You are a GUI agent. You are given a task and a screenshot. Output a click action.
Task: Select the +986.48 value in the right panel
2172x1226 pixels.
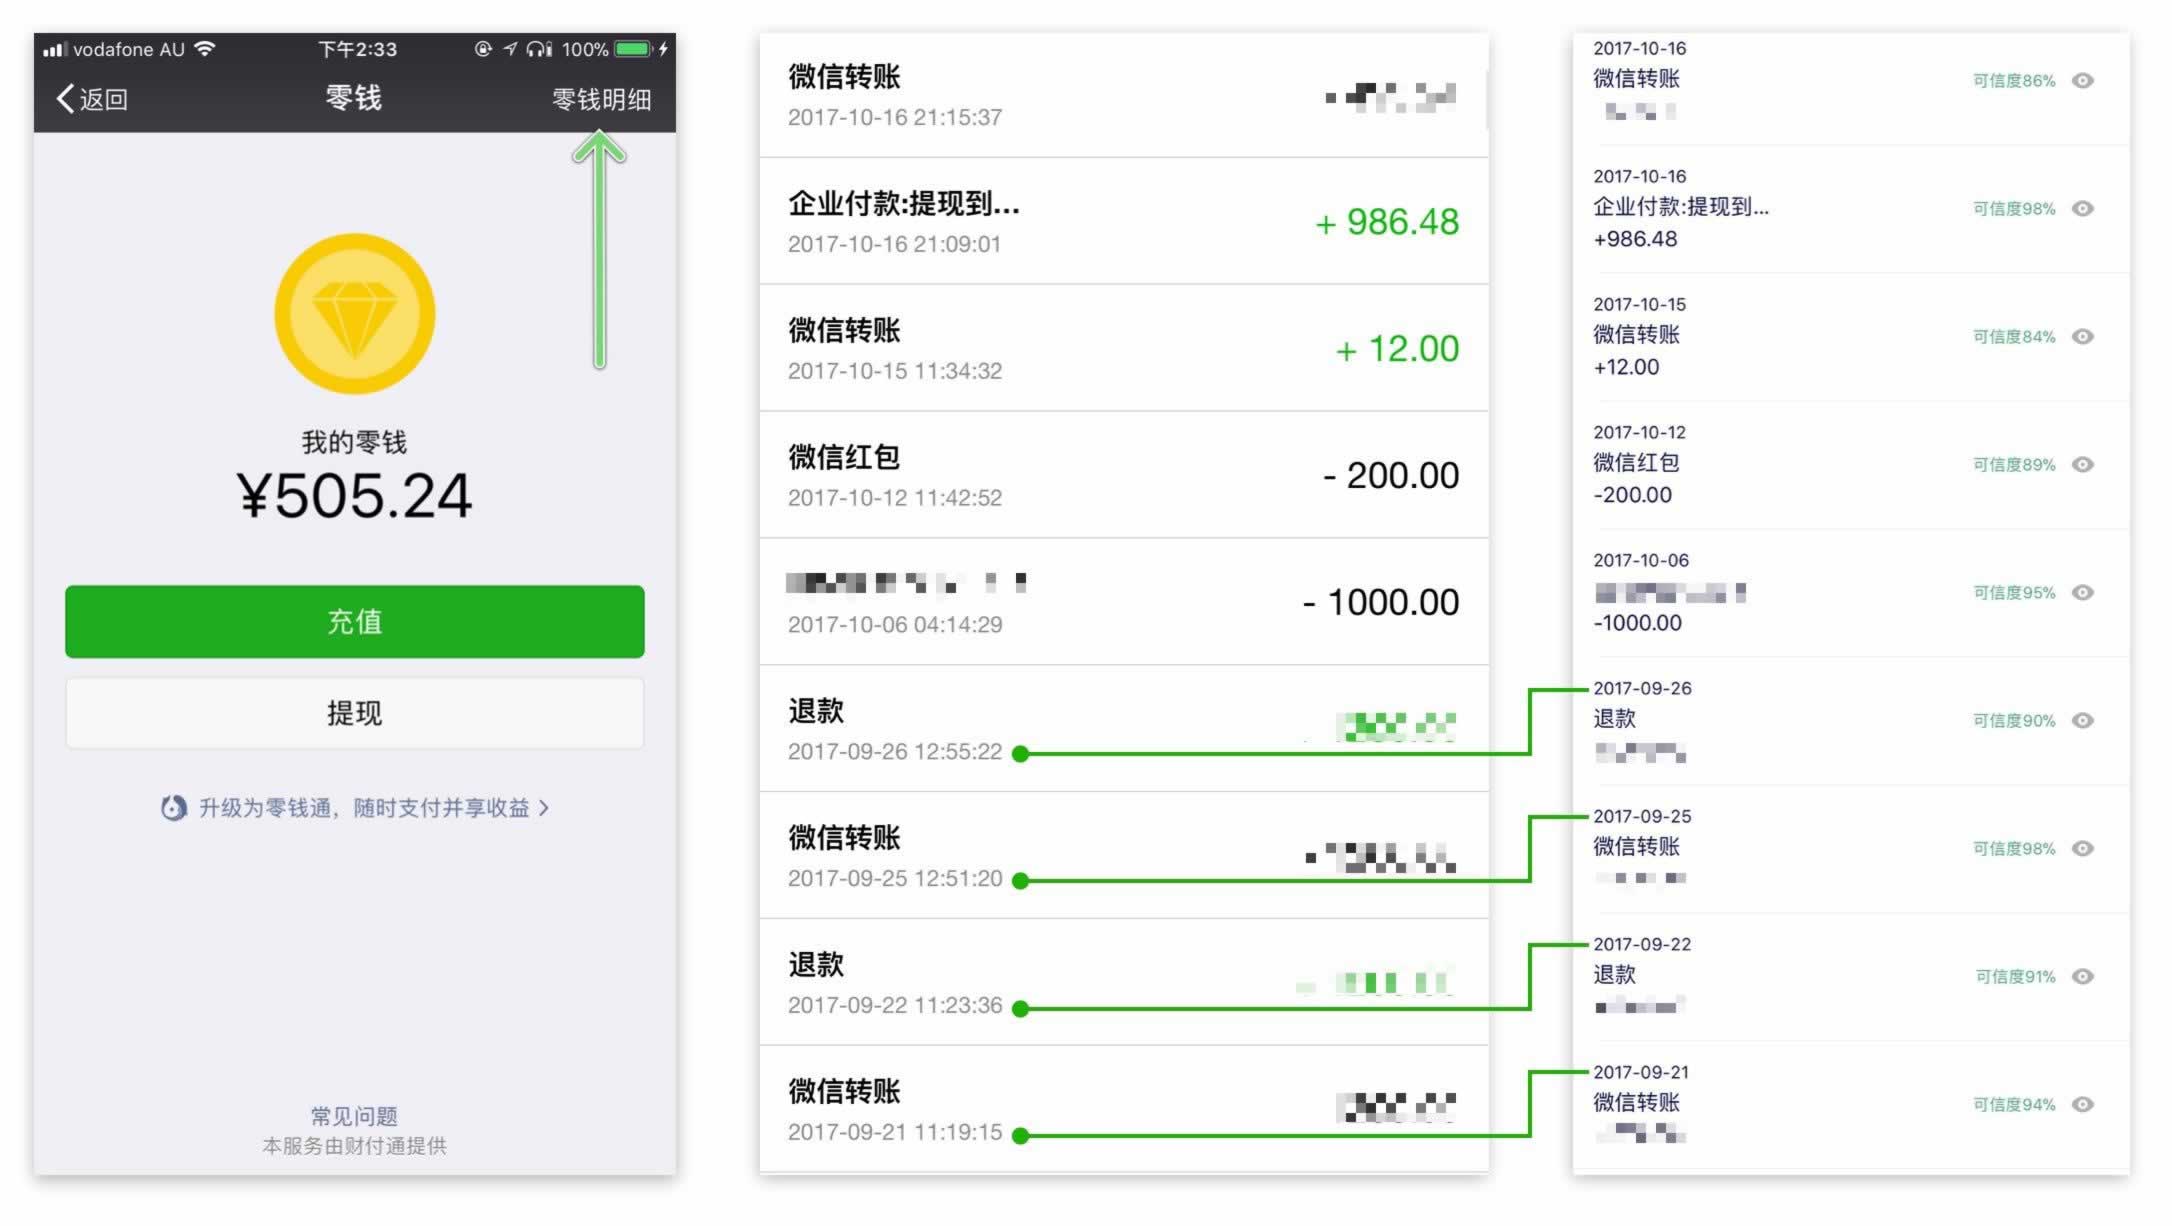click(1635, 239)
